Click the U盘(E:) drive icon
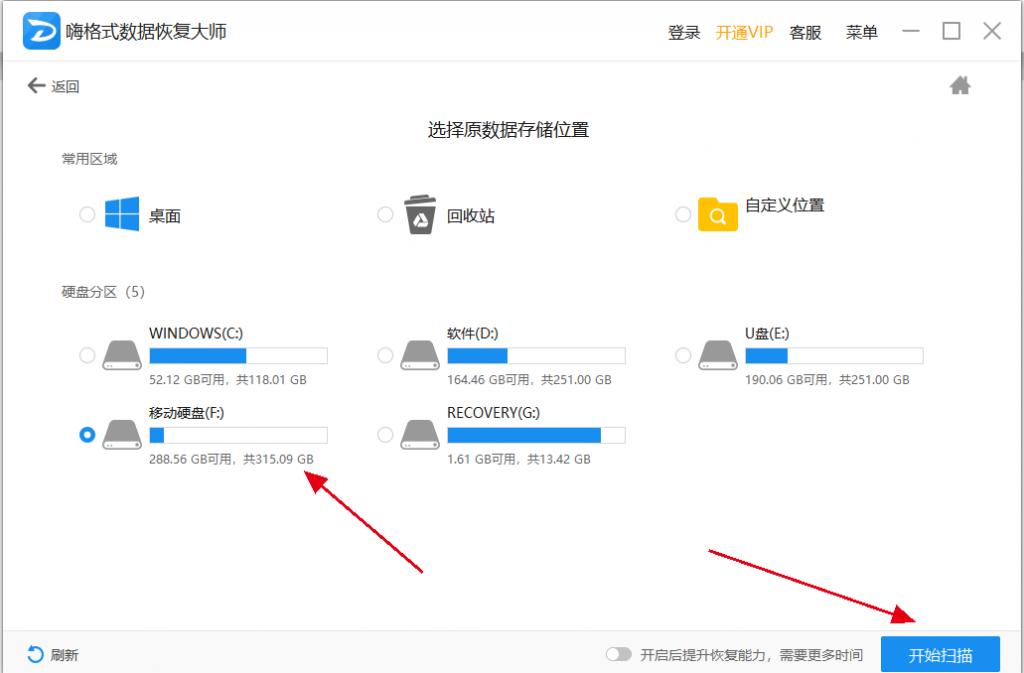1024x673 pixels. [x=718, y=356]
